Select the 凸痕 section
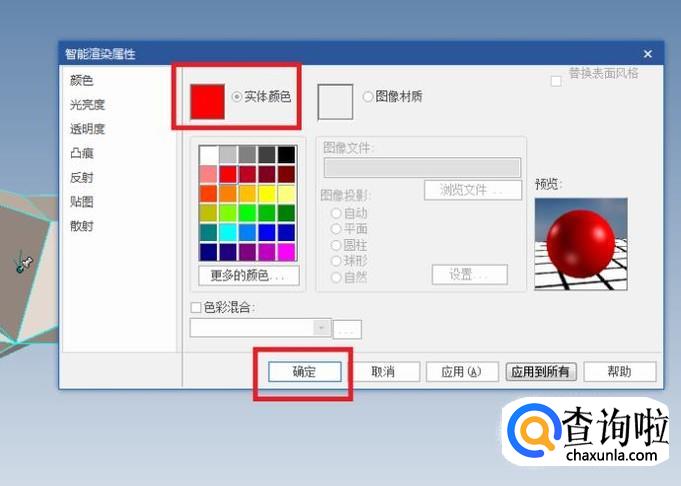The width and height of the screenshot is (681, 486). (x=82, y=153)
